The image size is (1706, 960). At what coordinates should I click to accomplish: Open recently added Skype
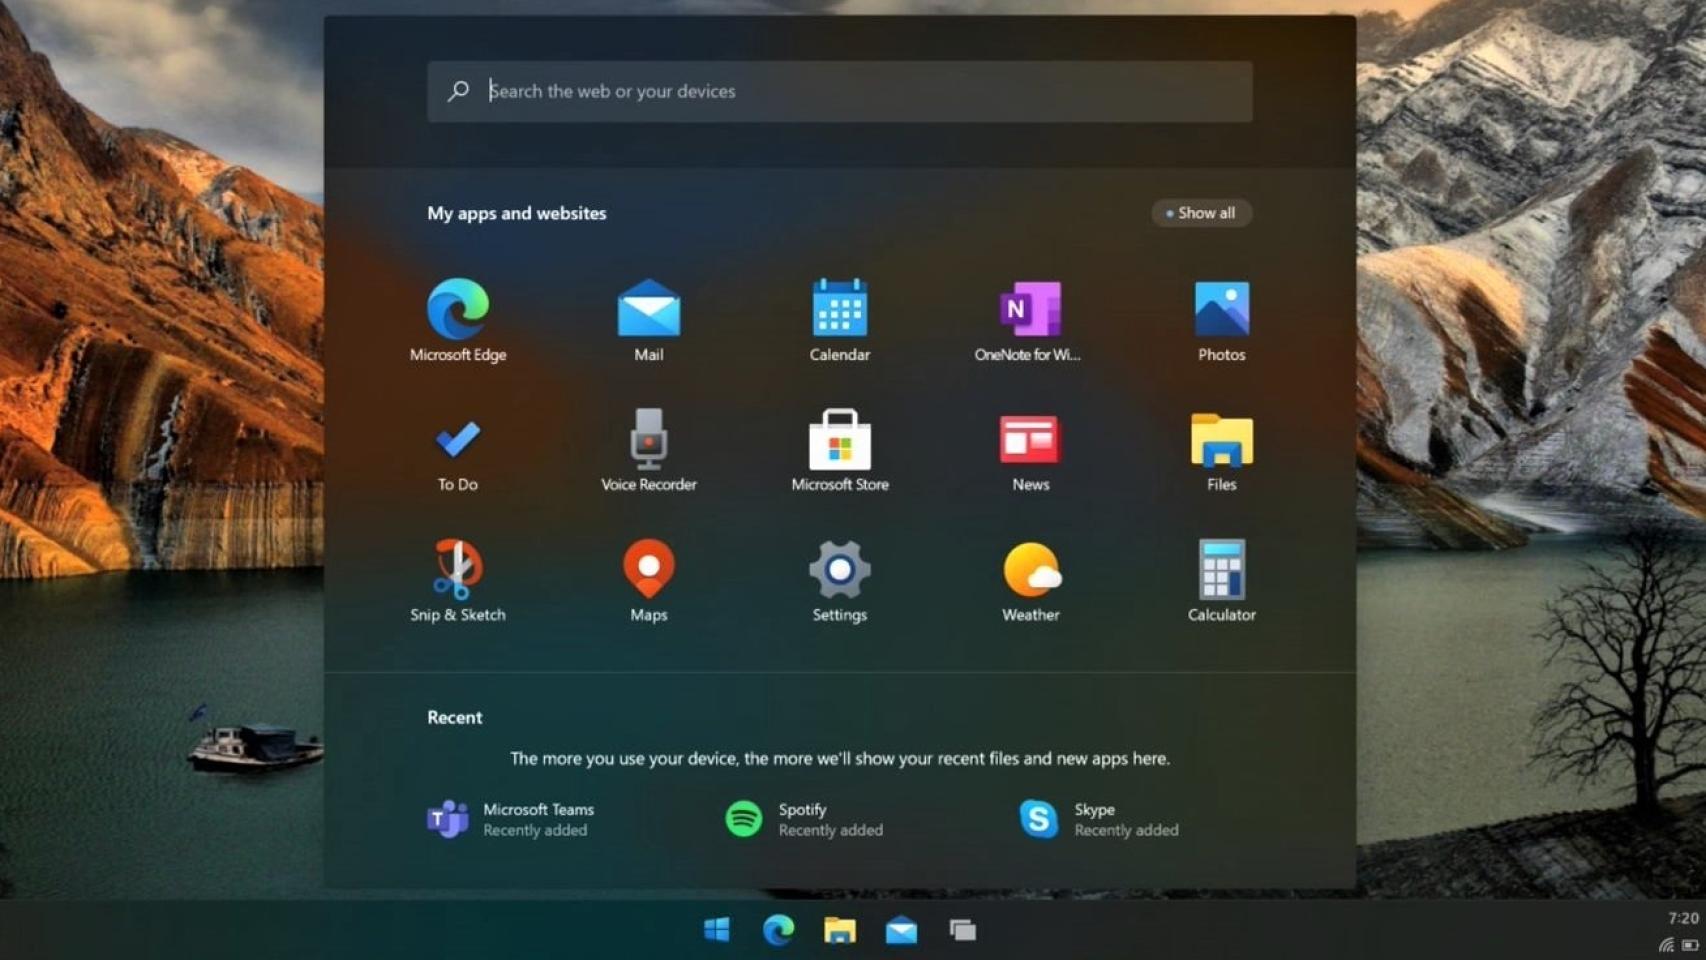pos(1099,819)
